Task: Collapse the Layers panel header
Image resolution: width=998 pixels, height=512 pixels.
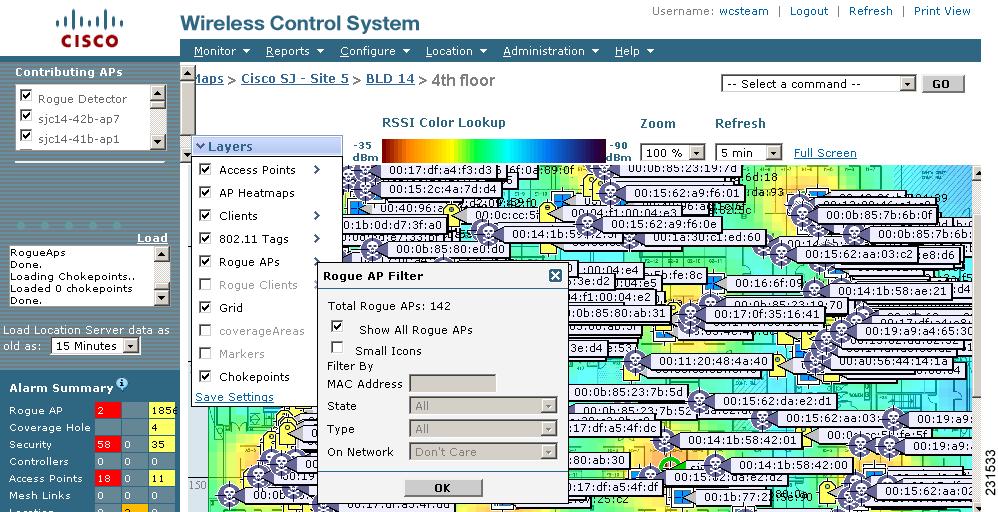Action: pos(267,146)
